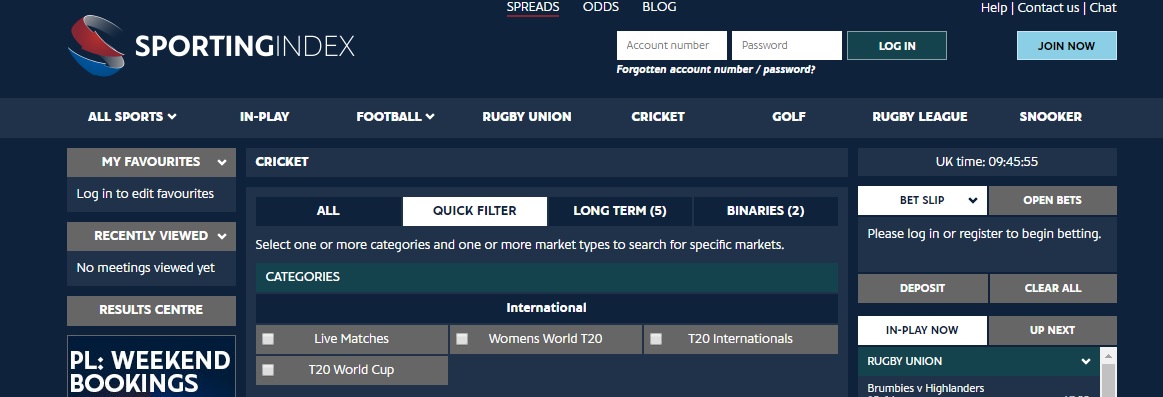This screenshot has width=1163, height=397.
Task: Open forgotten account number / password link
Action: click(x=716, y=70)
